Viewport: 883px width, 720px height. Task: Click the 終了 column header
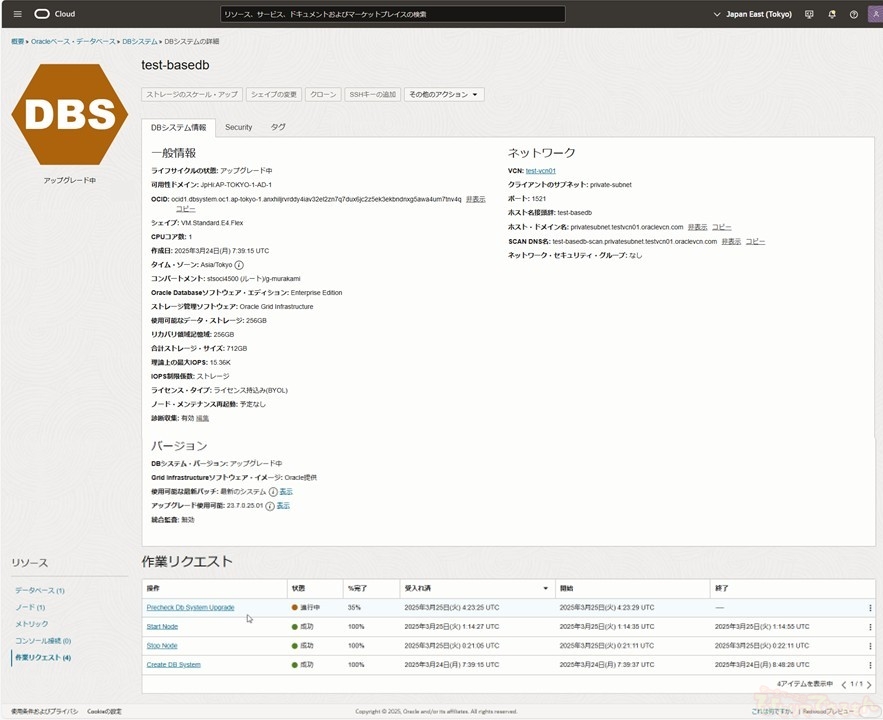pos(792,589)
